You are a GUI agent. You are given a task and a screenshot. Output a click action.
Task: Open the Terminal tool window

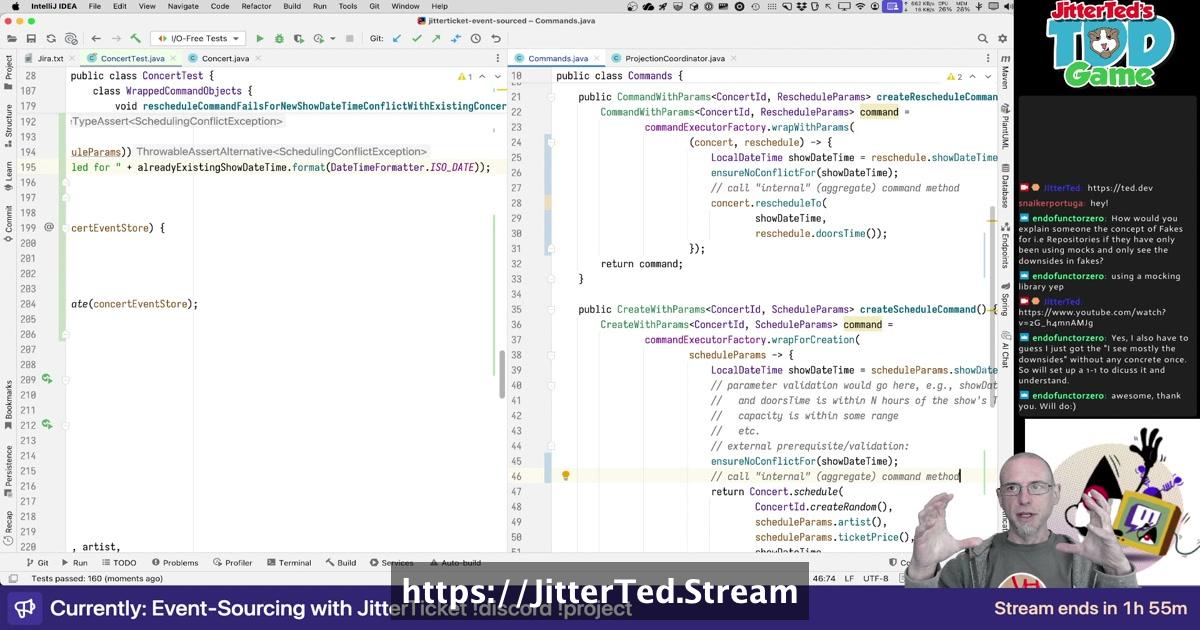pyautogui.click(x=288, y=563)
